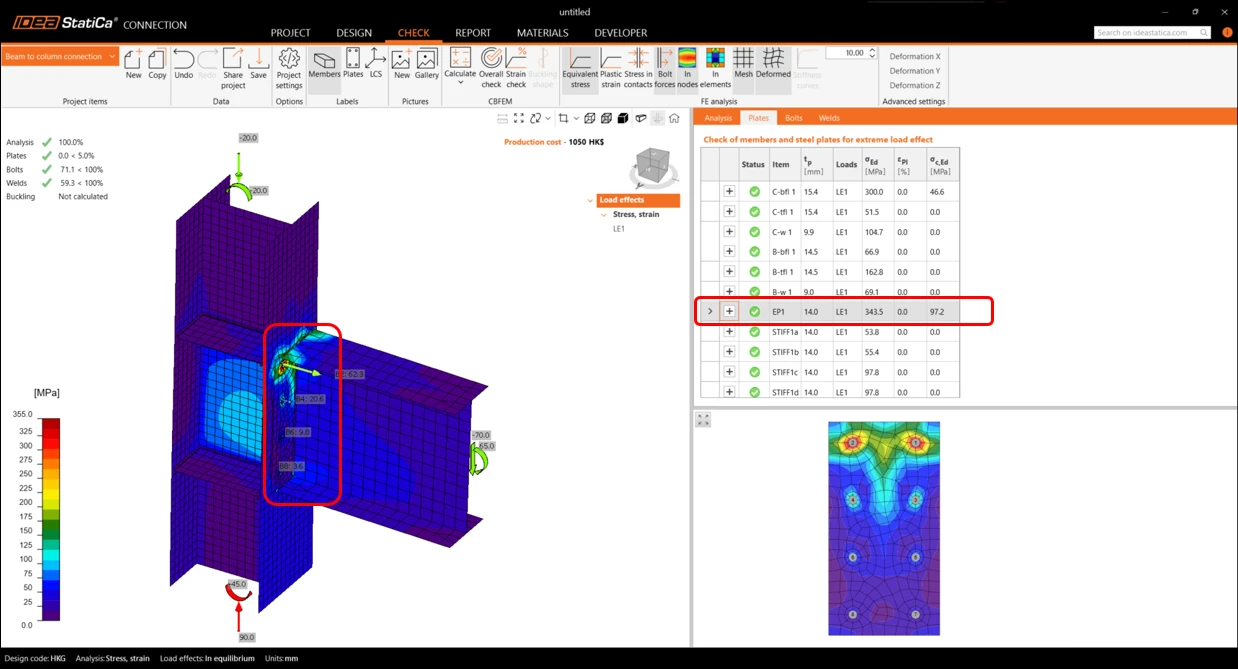Click Share project icon
Viewport: 1238px width, 669px height.
tap(233, 67)
